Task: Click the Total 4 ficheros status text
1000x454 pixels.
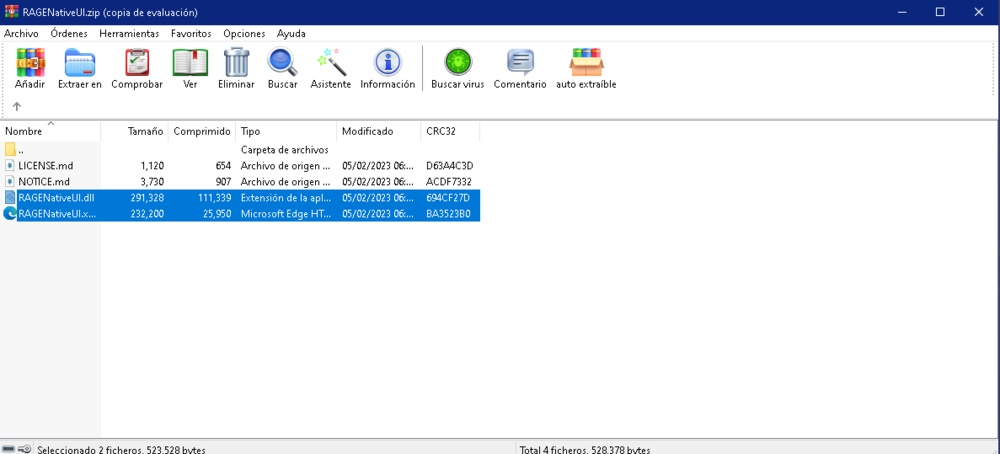Action: 585,450
